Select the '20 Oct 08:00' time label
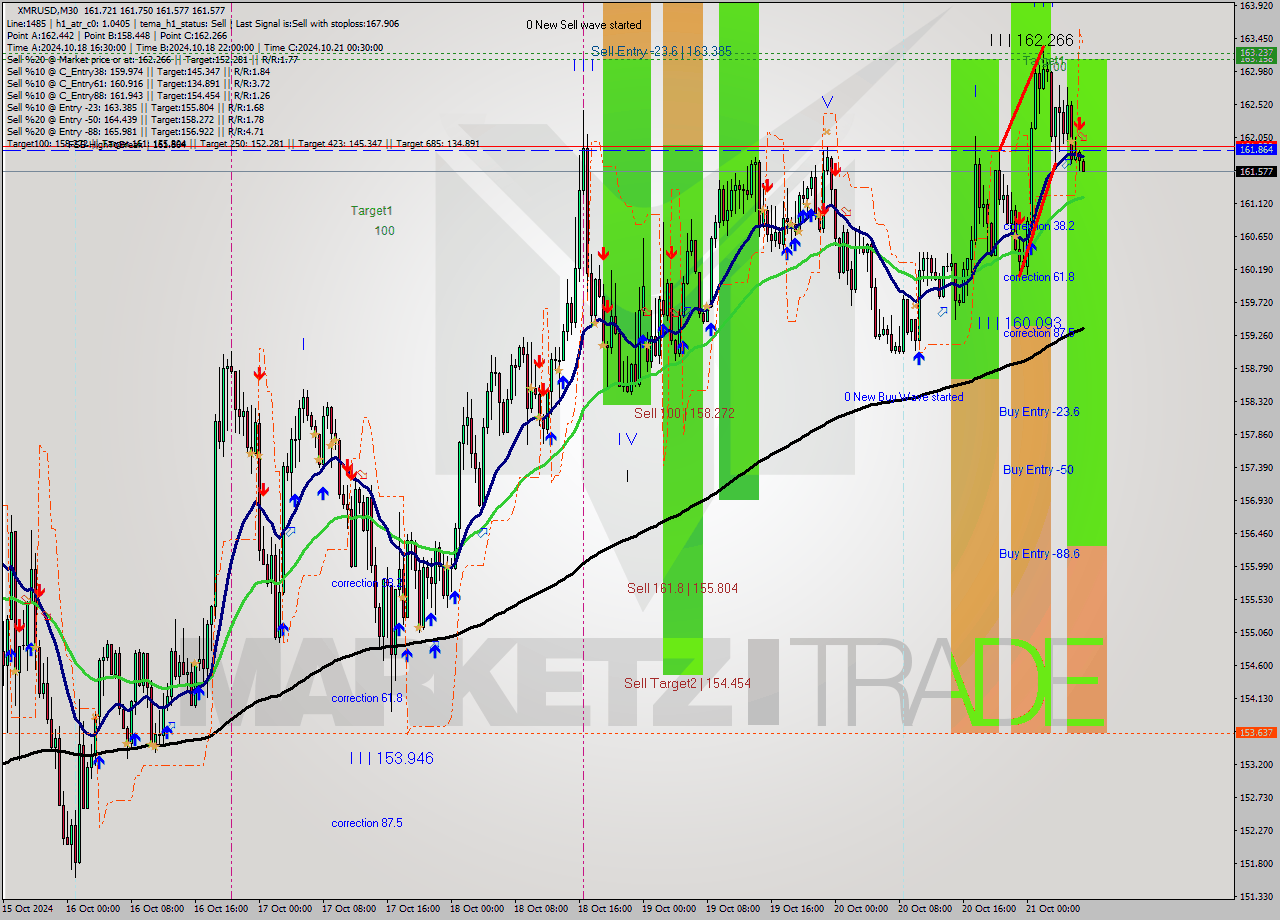The width and height of the screenshot is (1280, 920). (x=925, y=909)
